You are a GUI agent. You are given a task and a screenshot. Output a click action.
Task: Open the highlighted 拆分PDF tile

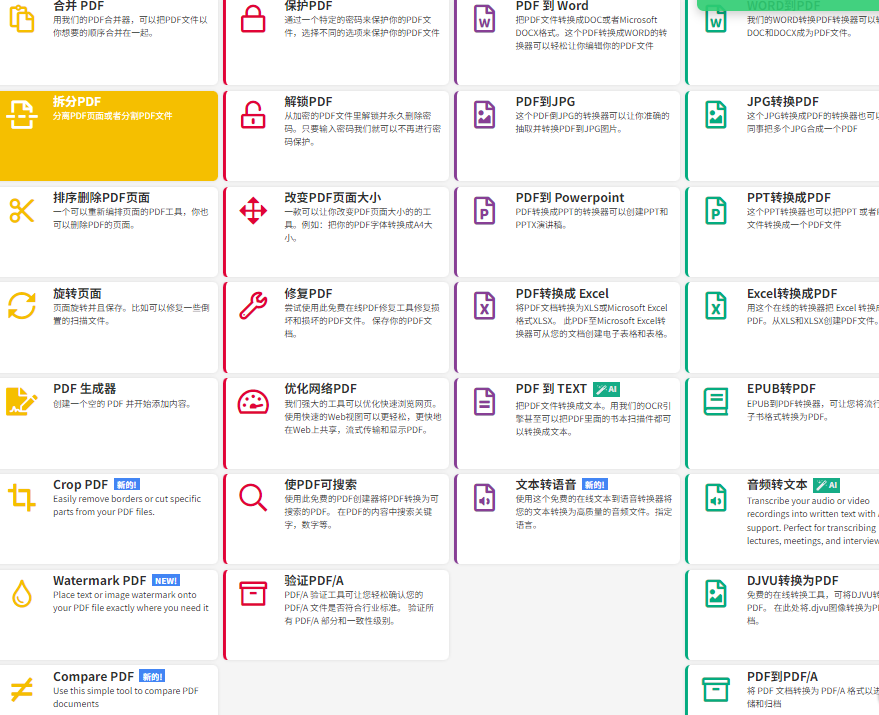pos(108,135)
